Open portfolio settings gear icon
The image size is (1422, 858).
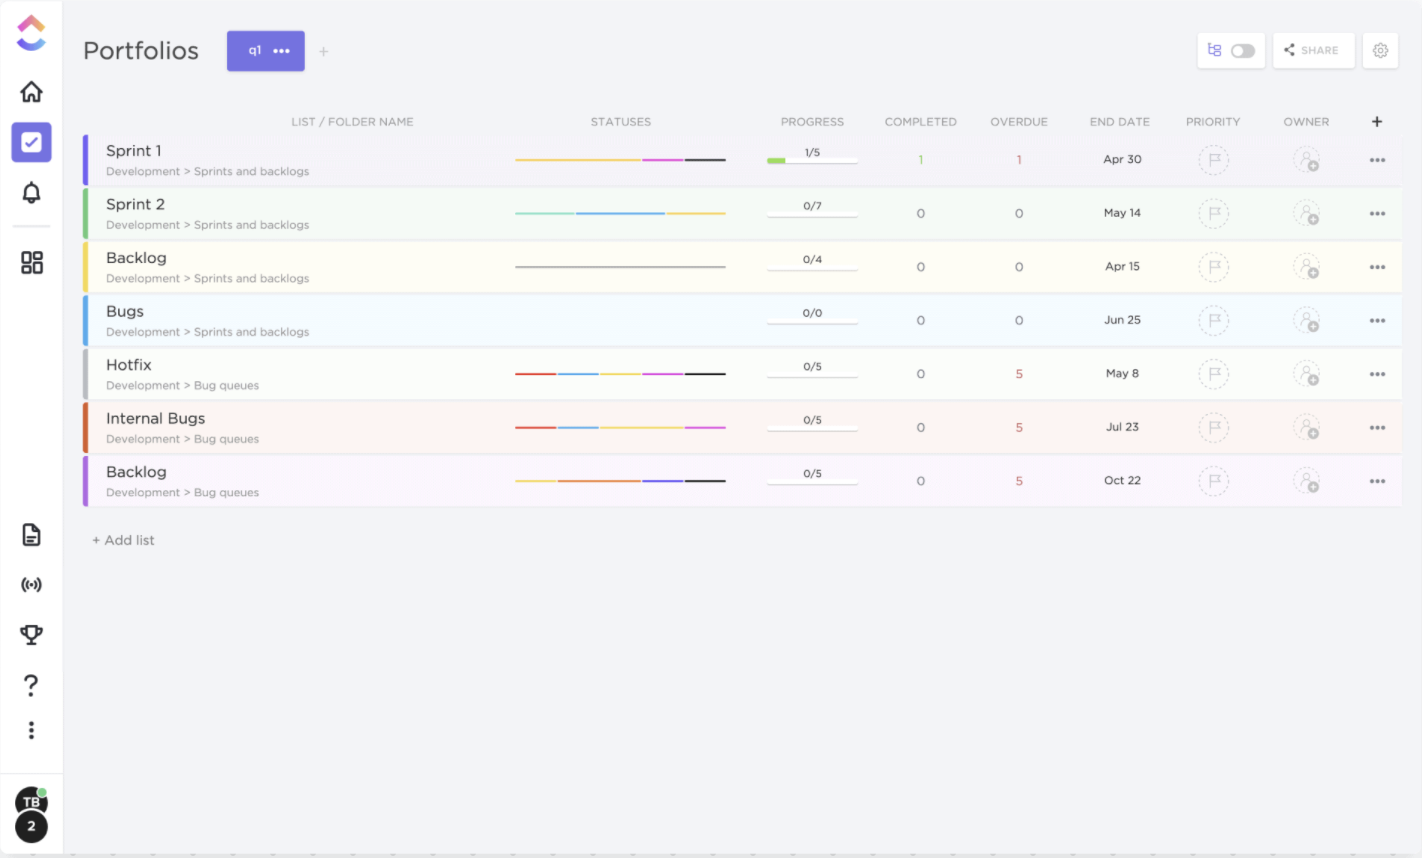point(1380,50)
